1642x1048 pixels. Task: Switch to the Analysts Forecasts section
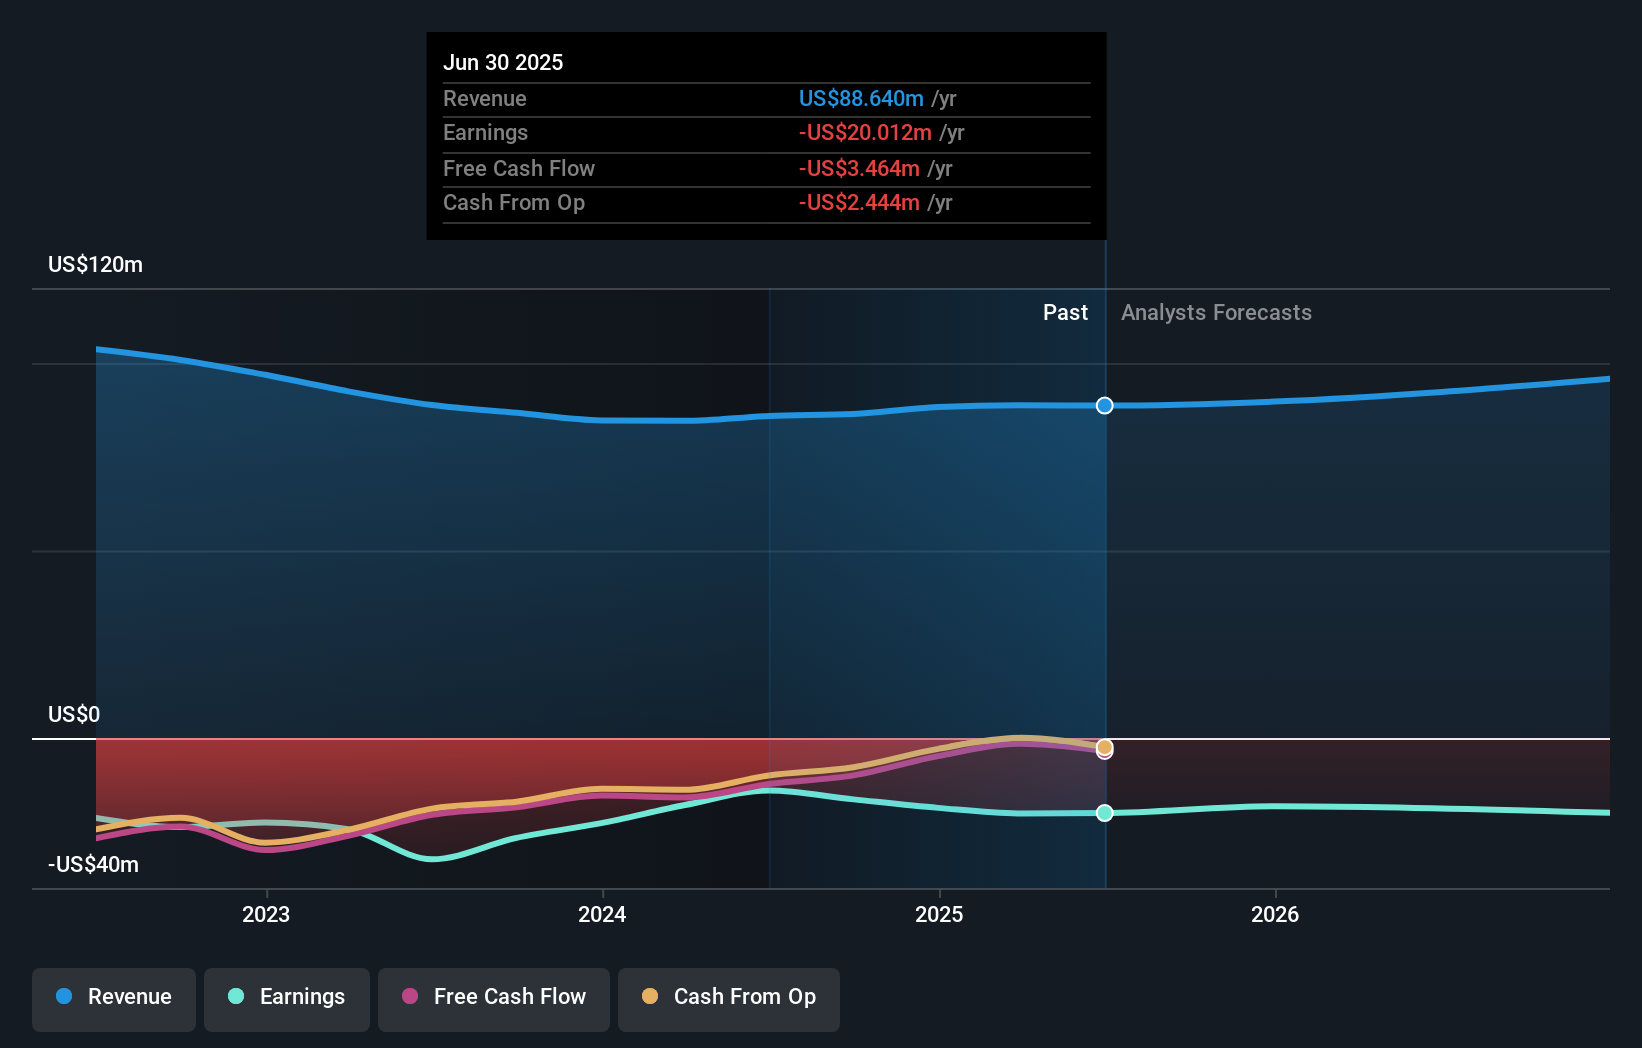click(x=1216, y=312)
